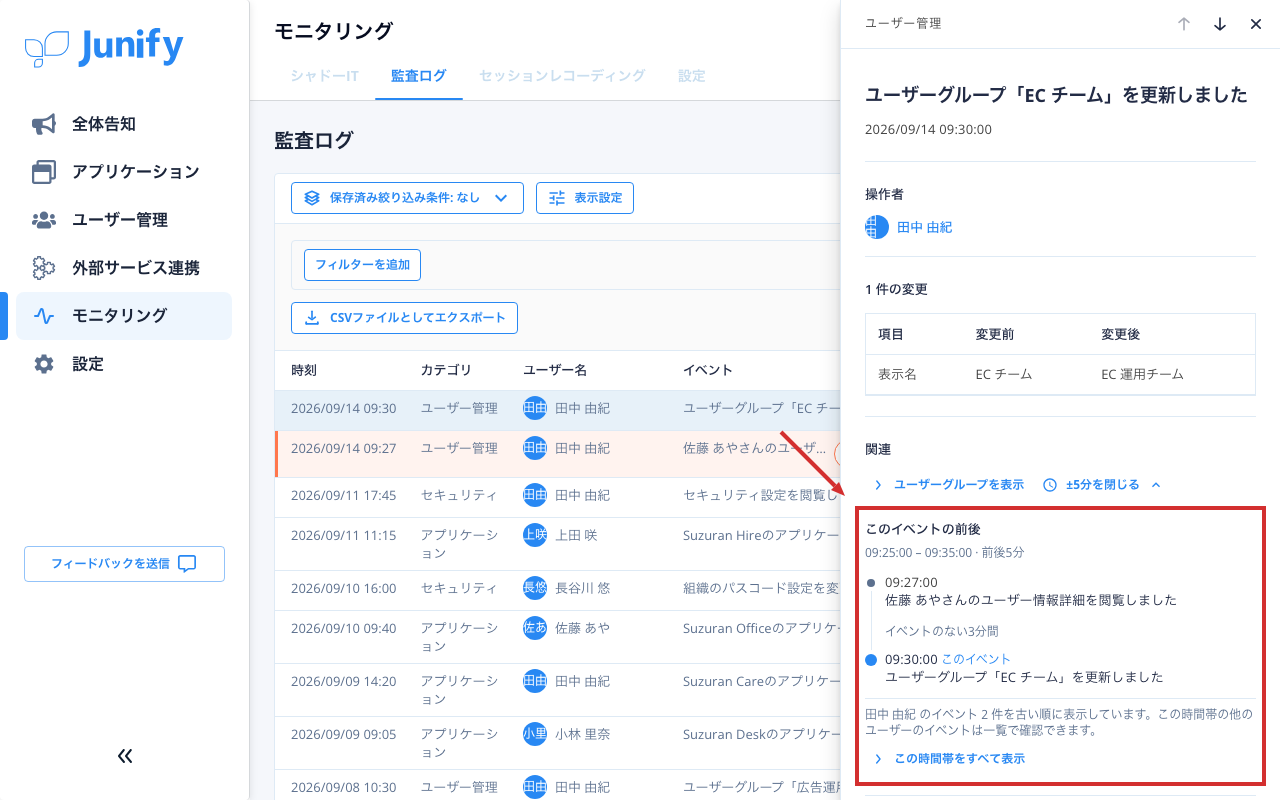This screenshot has width=1280, height=800.
Task: Open 全体告知 megaphone icon in sidebar
Action: [43, 124]
